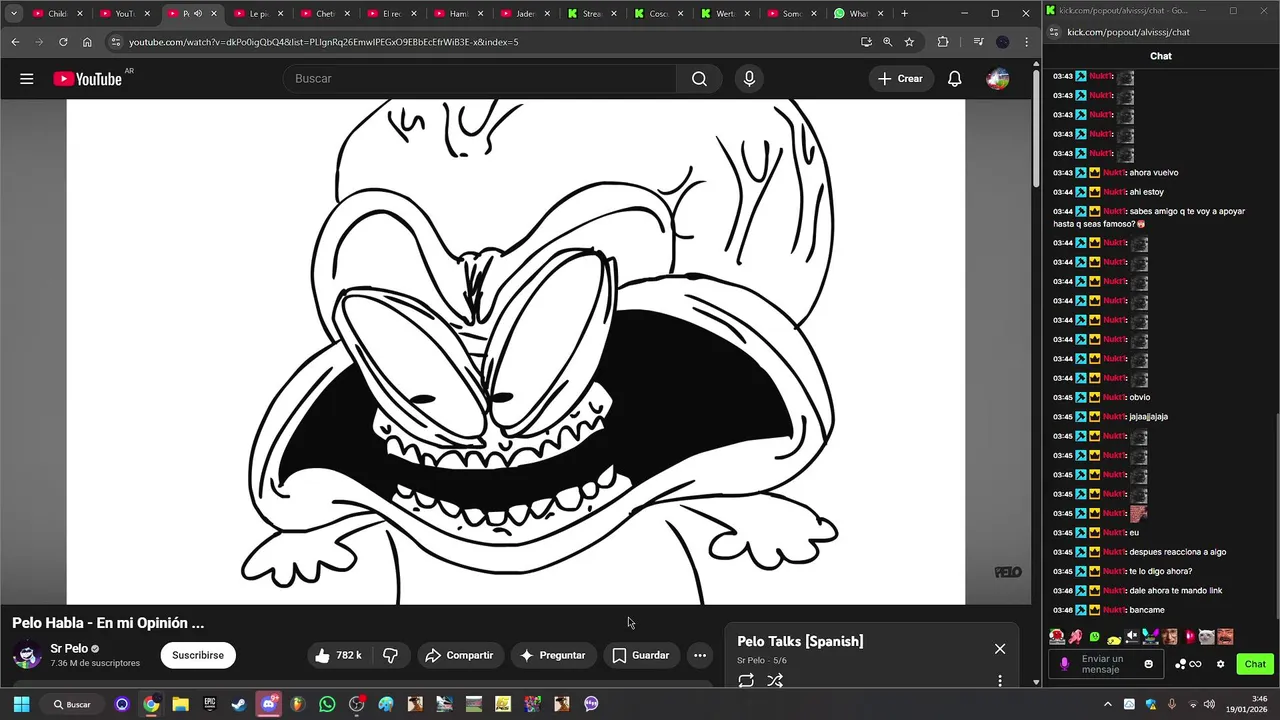Open WhatsApp from the taskbar
The image size is (1280, 720).
click(x=327, y=704)
